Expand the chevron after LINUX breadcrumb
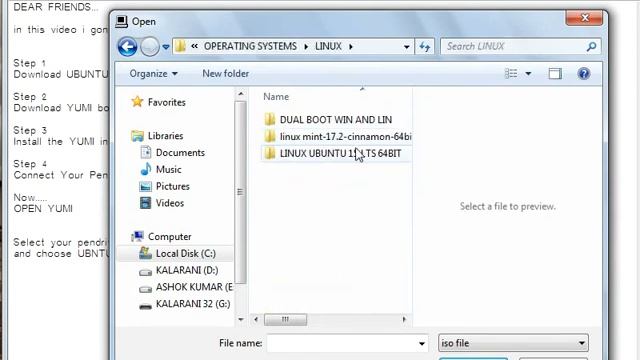Viewport: 640px width, 360px height. (x=351, y=47)
